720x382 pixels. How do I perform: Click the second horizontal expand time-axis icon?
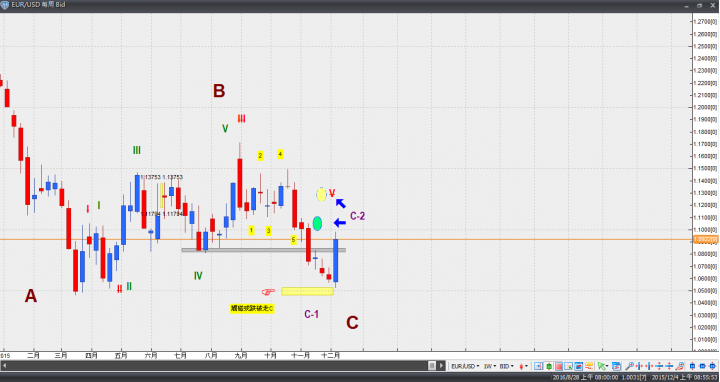[649, 366]
